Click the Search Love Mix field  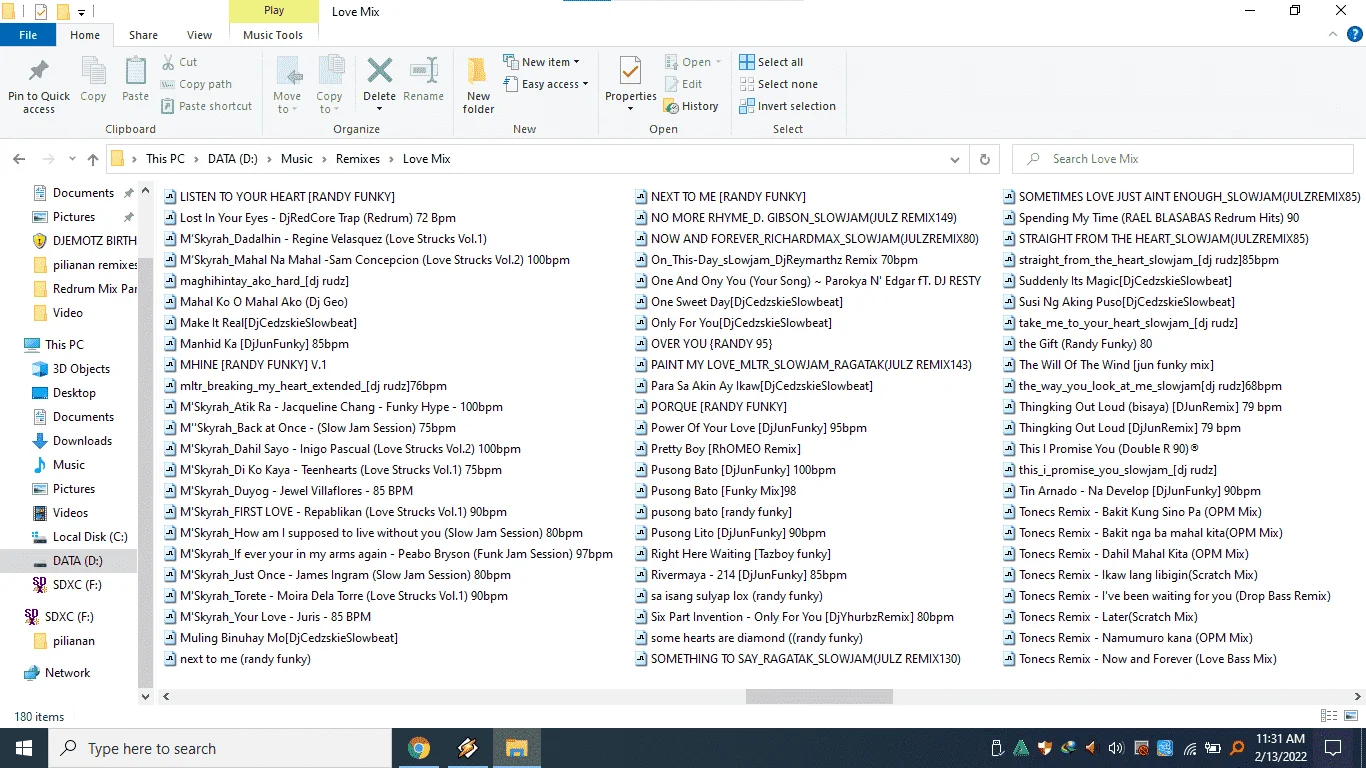point(1185,159)
